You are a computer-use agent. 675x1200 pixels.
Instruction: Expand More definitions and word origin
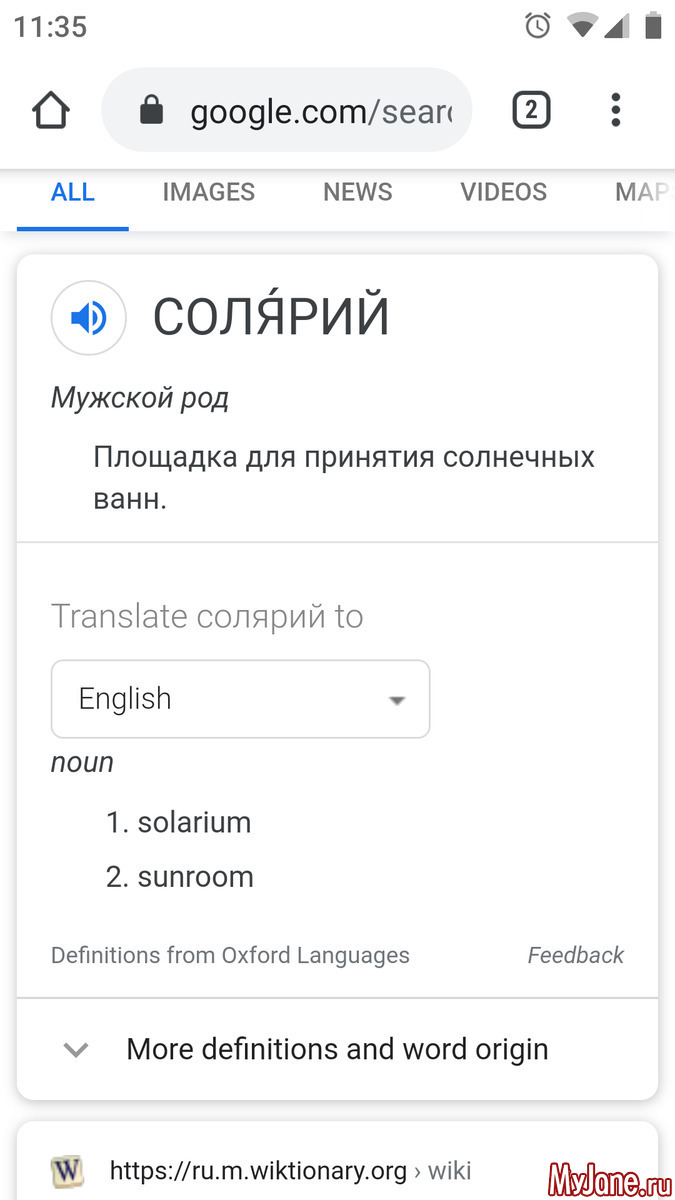(337, 1049)
